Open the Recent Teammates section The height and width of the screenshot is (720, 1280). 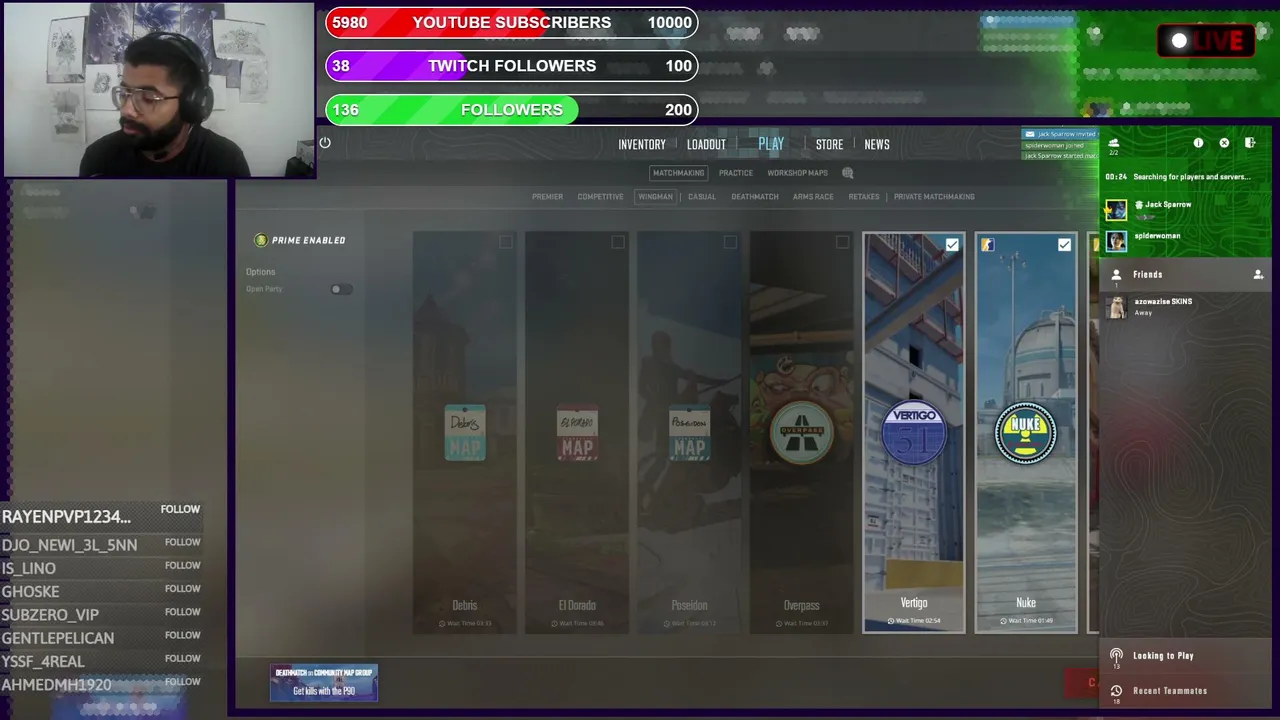[x=1185, y=690]
